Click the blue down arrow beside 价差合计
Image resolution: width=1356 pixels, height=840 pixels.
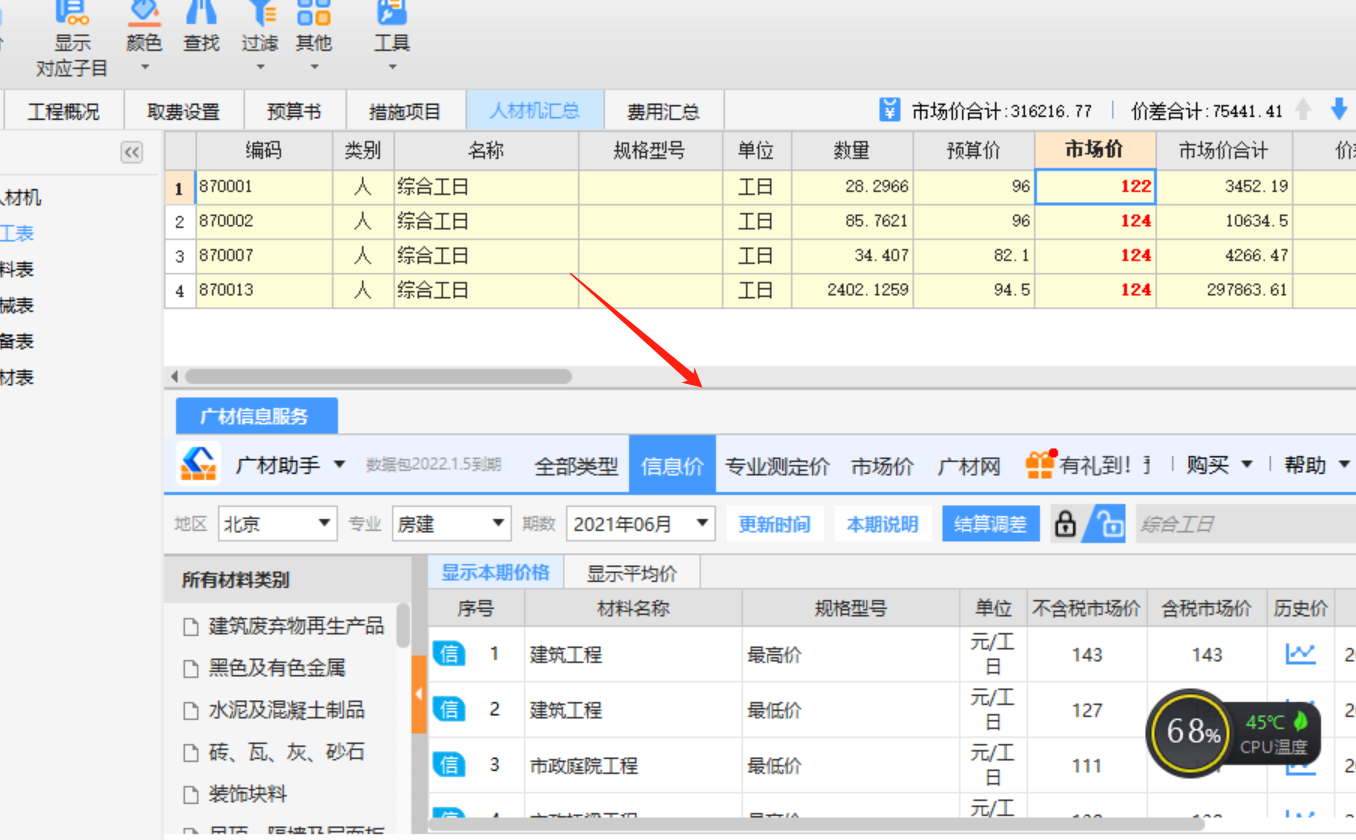click(x=1339, y=110)
